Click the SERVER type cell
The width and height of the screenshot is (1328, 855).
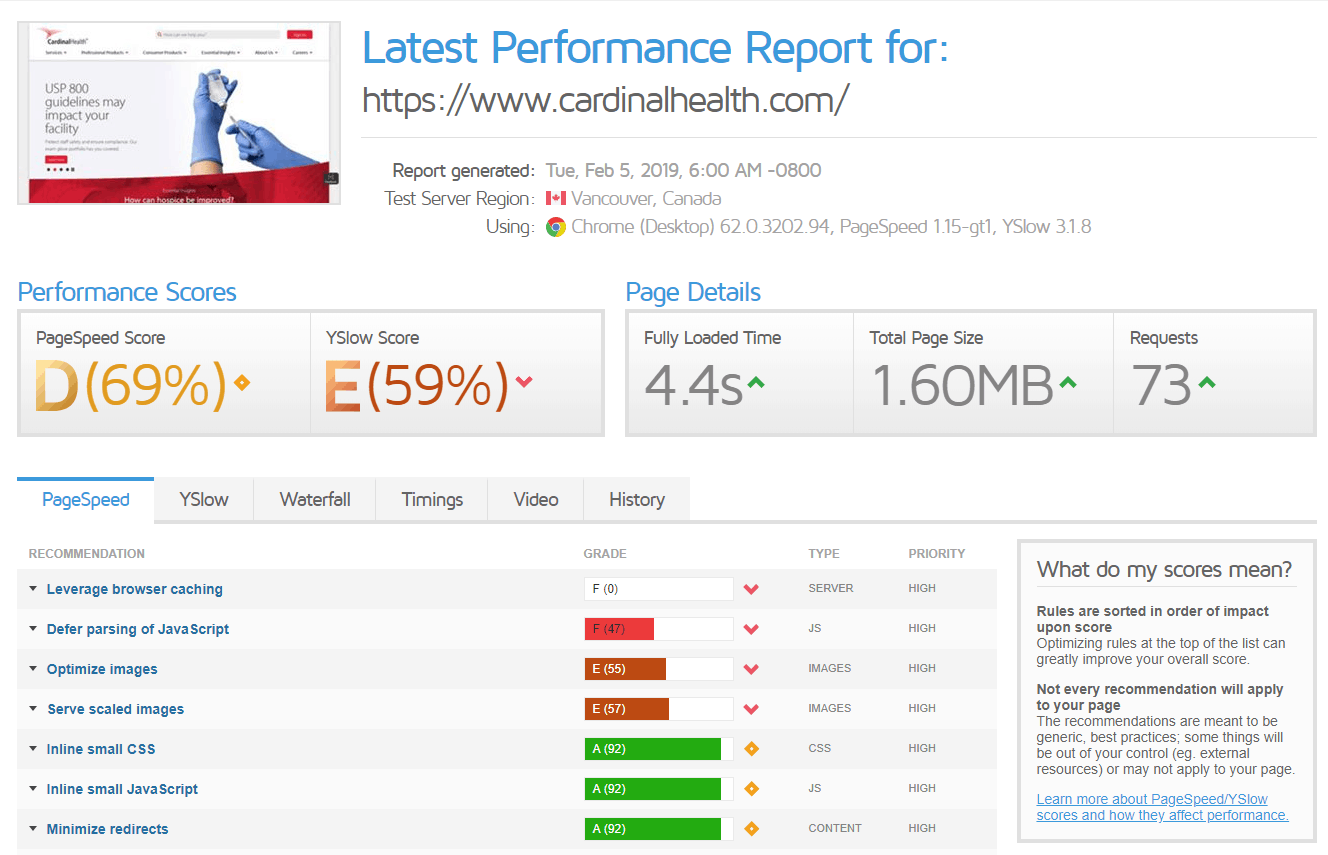coord(831,589)
